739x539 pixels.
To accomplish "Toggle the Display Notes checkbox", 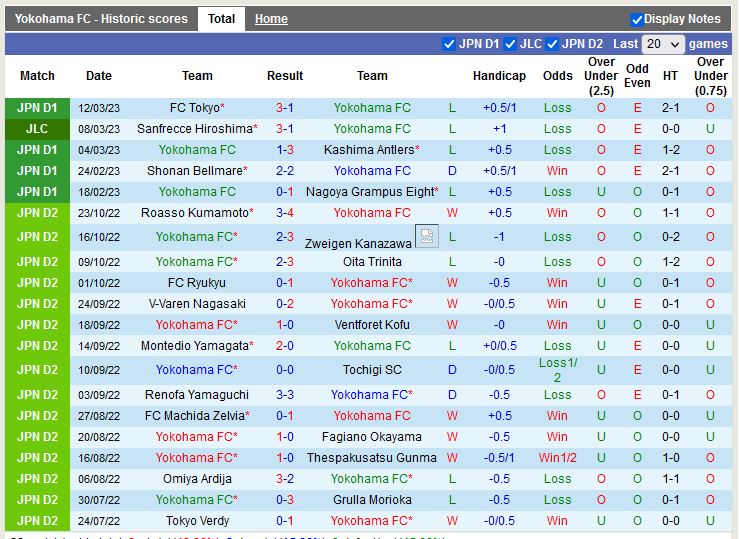I will click(x=637, y=19).
